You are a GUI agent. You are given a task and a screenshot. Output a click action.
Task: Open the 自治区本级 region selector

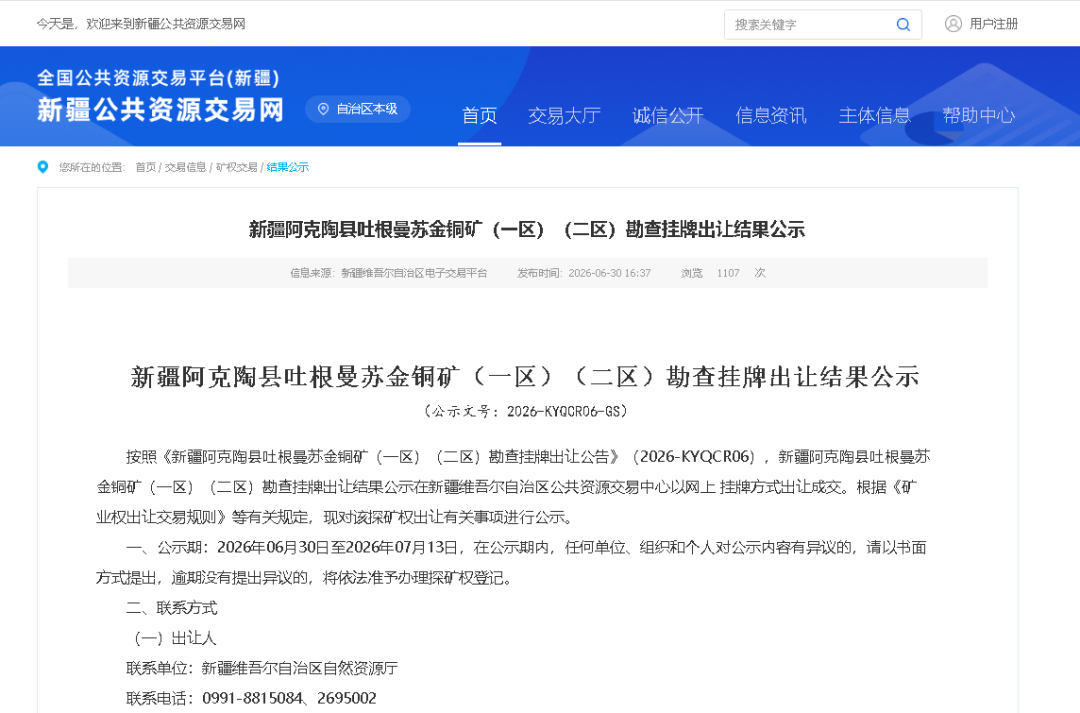(x=357, y=109)
